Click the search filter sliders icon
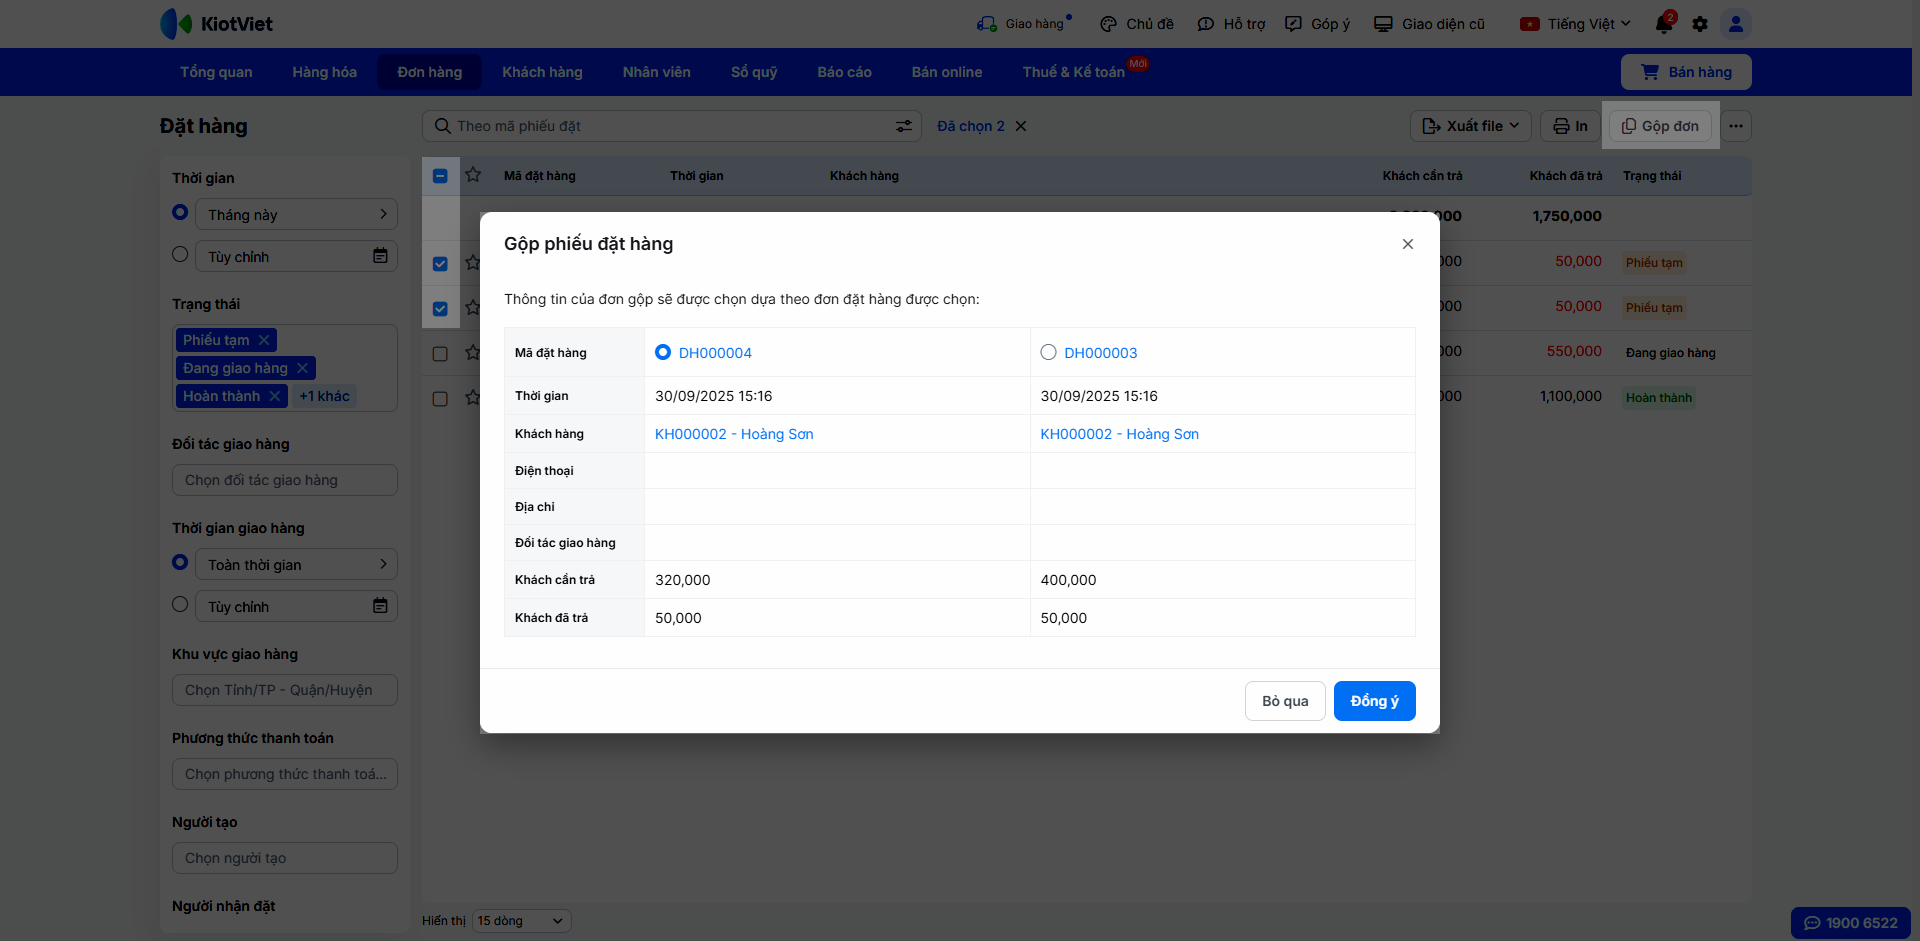Viewport: 1920px width, 941px height. 903,126
